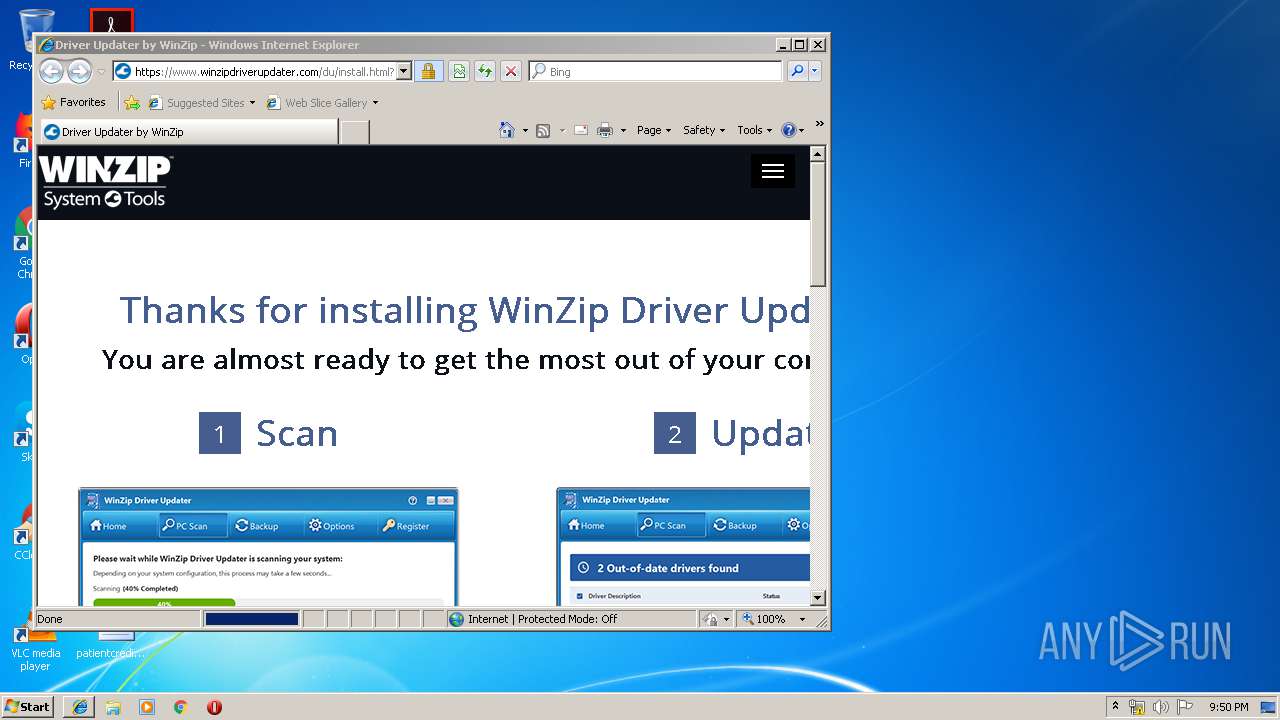Click the Adobe Reader desktop icon

[111, 21]
